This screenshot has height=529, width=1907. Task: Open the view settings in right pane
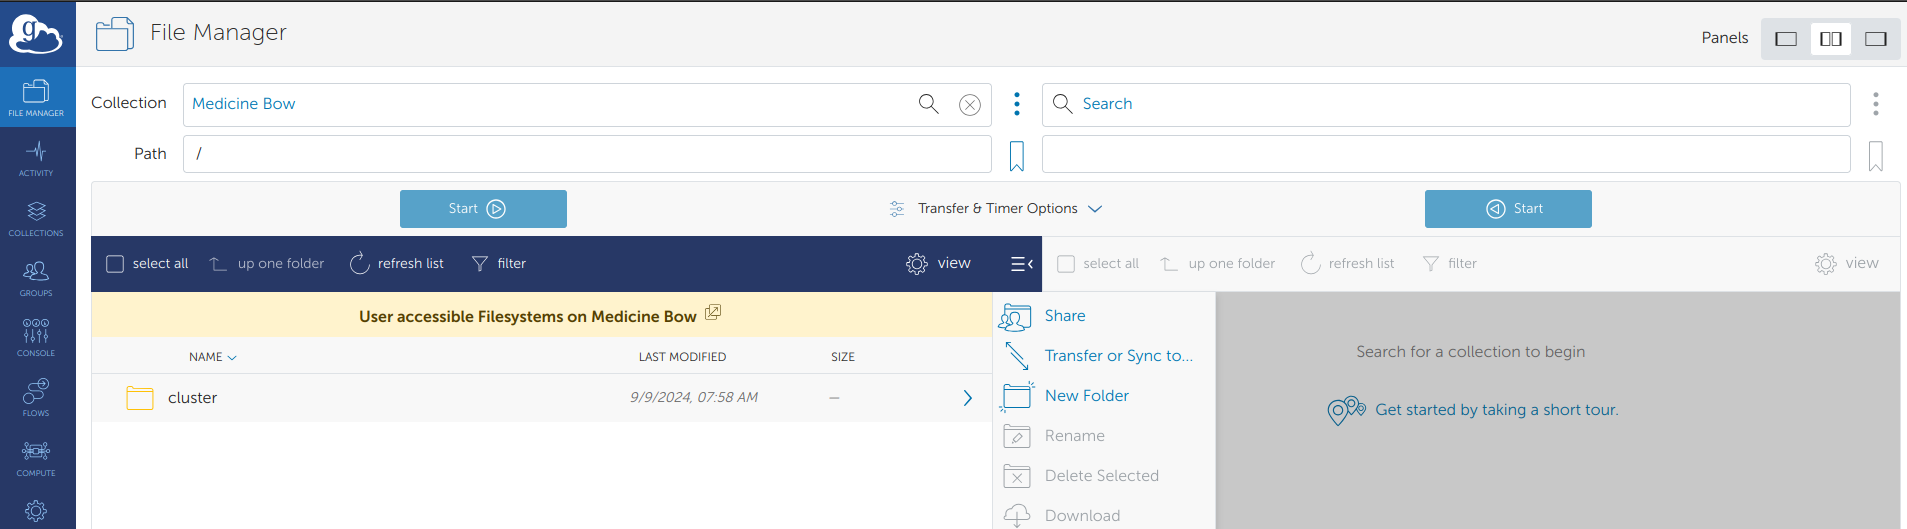tap(1847, 263)
